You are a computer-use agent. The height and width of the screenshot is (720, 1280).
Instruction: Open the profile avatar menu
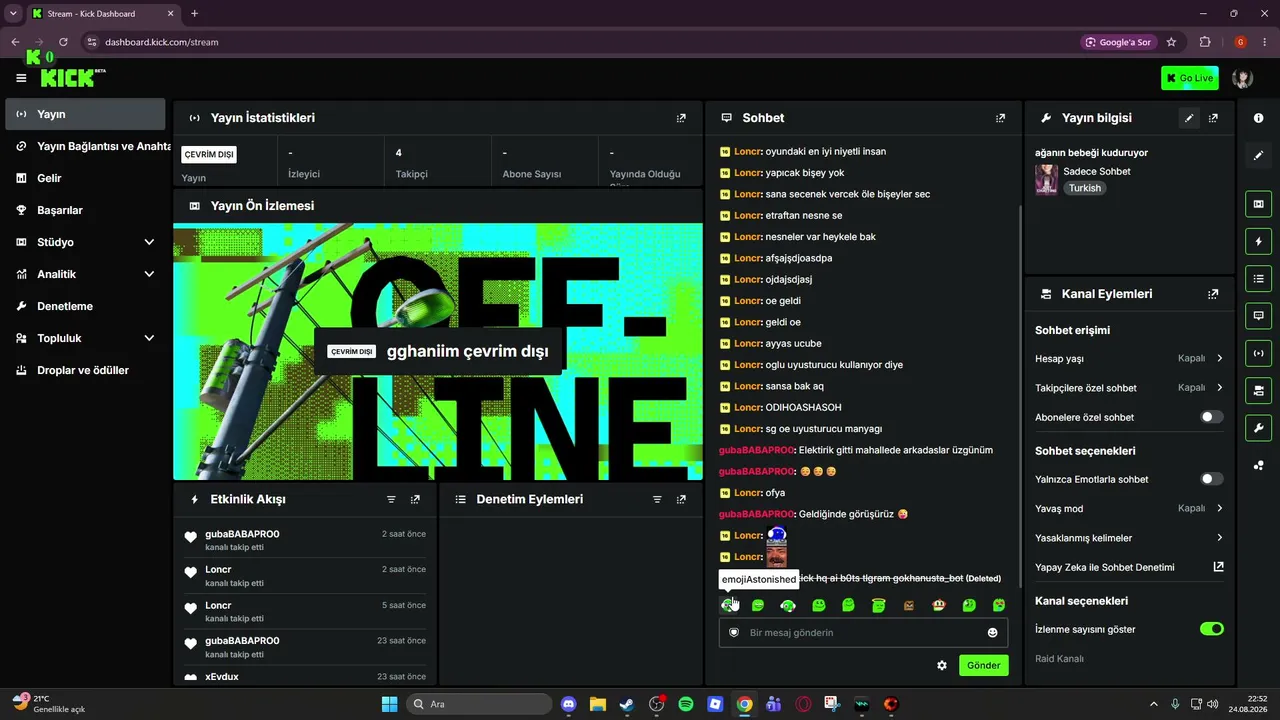[1242, 78]
